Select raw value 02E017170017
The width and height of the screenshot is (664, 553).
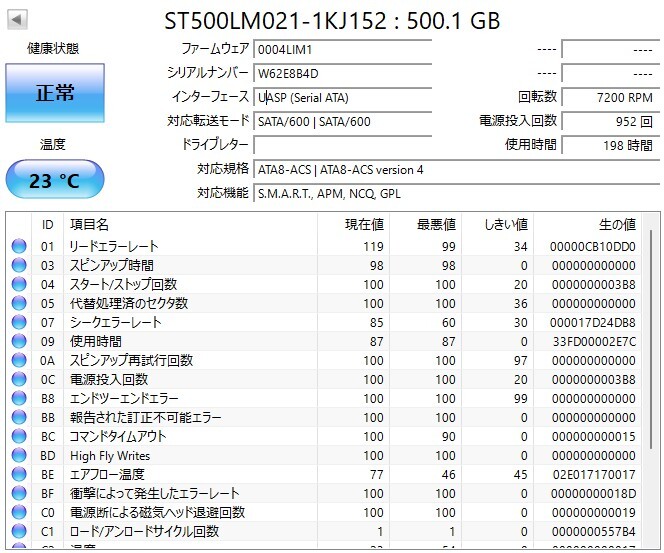click(594, 475)
